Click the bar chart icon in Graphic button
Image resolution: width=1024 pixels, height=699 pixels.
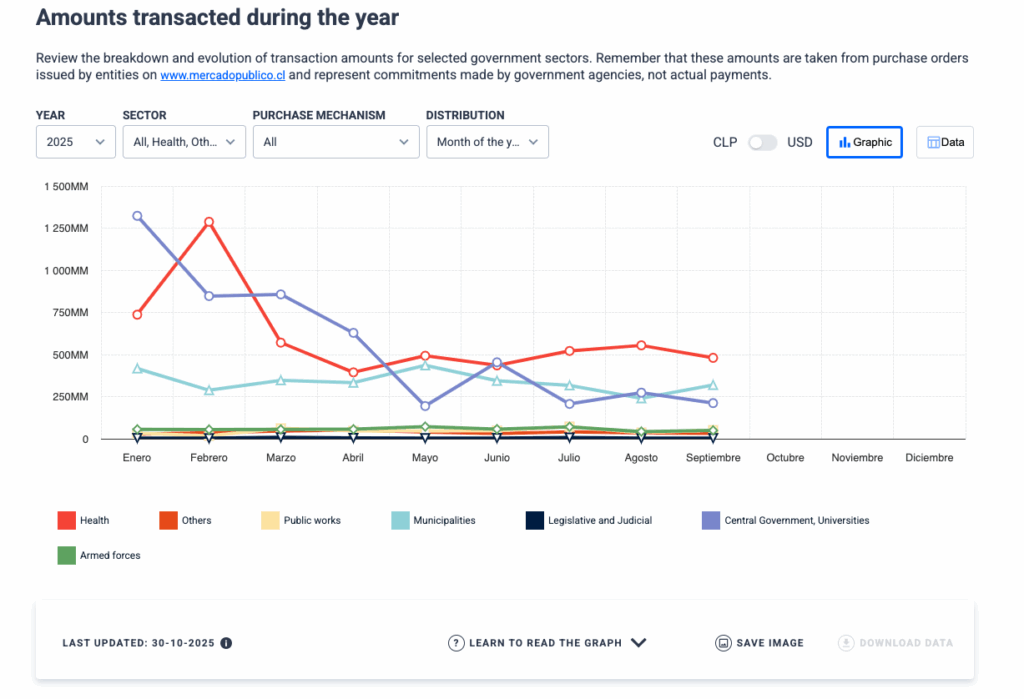(x=845, y=143)
